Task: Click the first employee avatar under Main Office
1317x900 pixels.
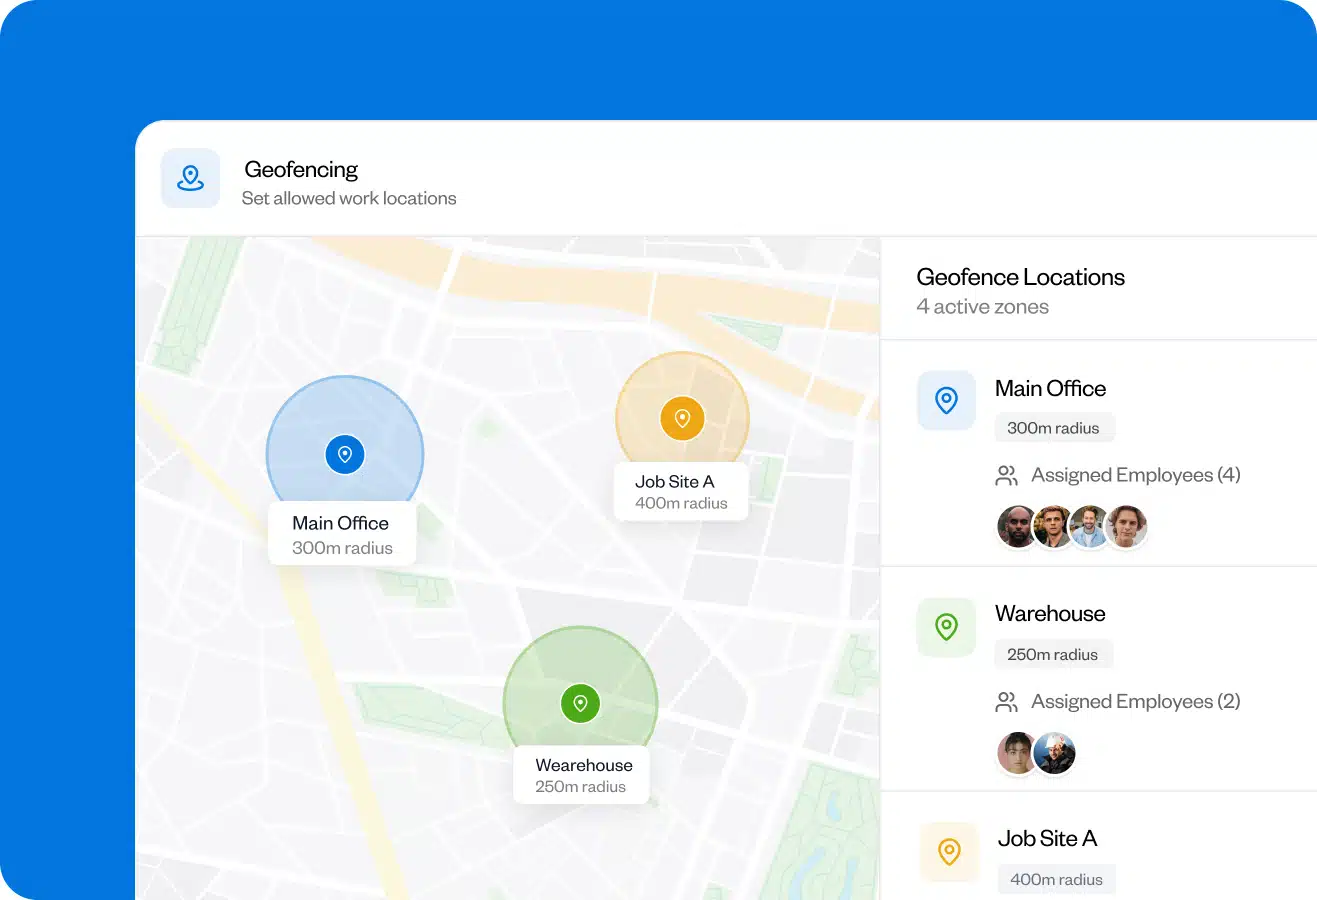Action: coord(1017,526)
